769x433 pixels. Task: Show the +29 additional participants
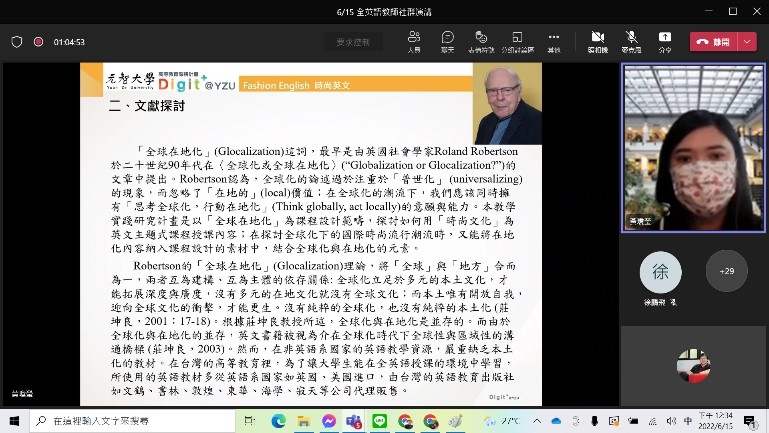pyautogui.click(x=726, y=271)
